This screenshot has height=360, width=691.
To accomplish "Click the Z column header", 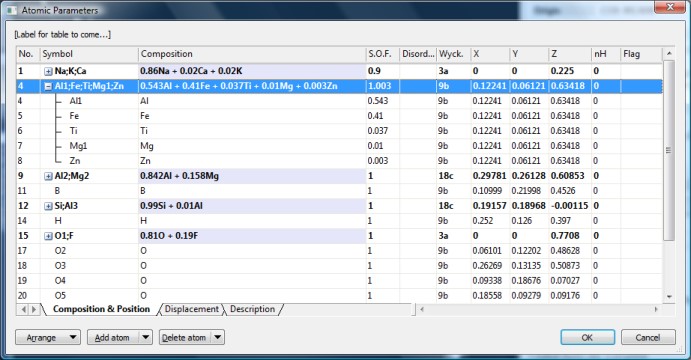I will (569, 54).
